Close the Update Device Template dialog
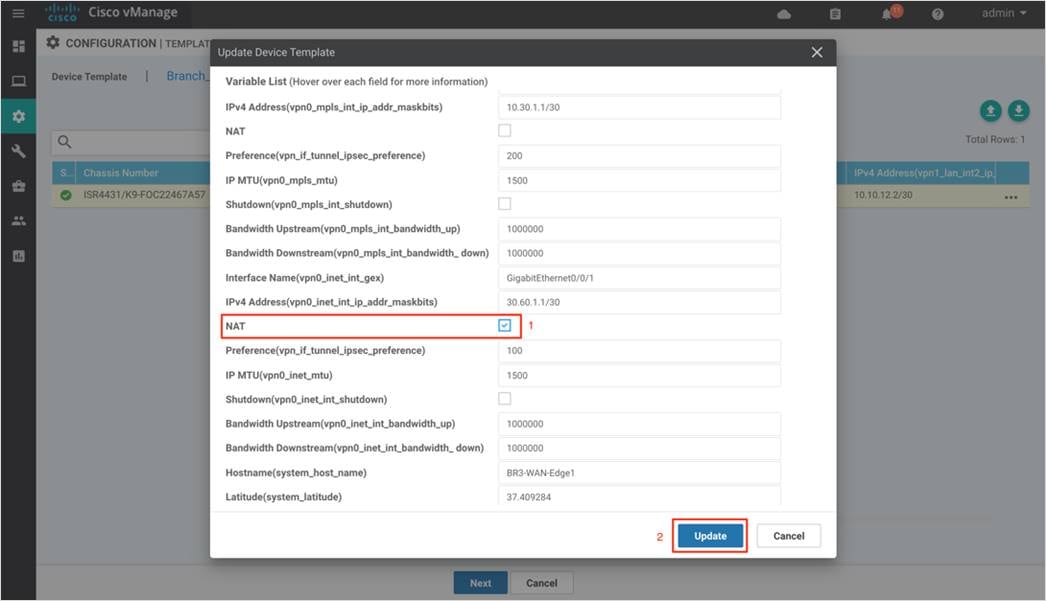The width and height of the screenshot is (1046, 601). pos(817,52)
